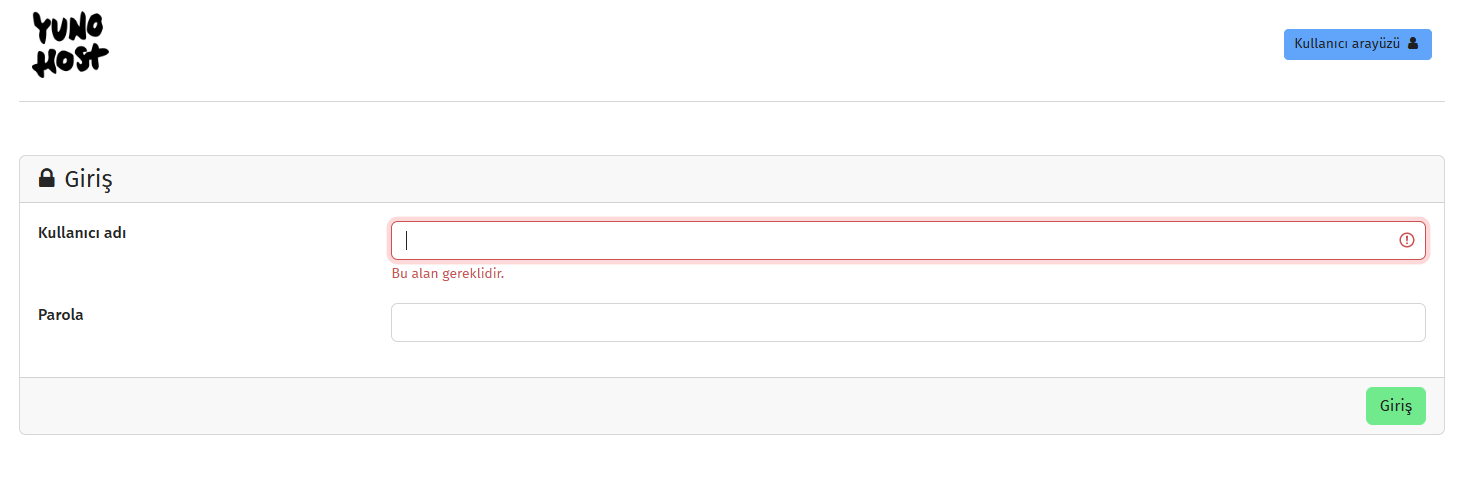Click the horizontal divider under the logo
This screenshot has width=1469, height=485.
point(732,101)
